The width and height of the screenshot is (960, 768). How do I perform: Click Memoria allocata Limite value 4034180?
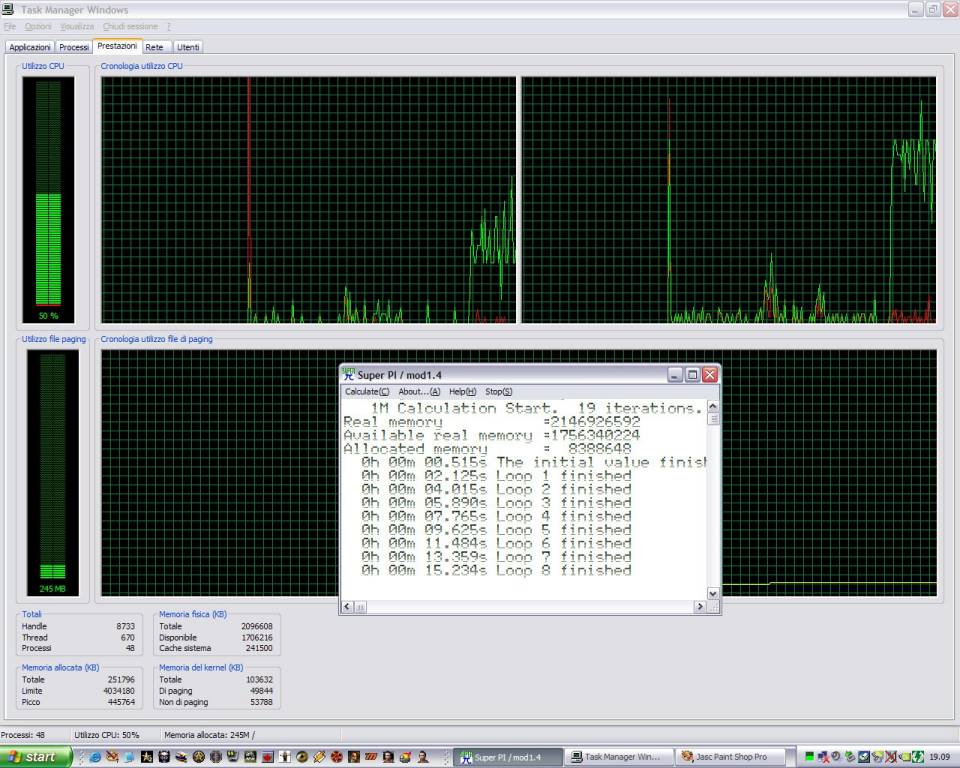coord(119,691)
